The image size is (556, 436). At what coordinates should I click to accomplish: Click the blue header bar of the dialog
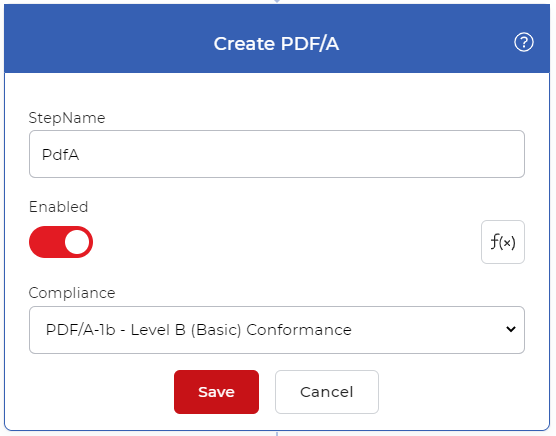tap(277, 39)
